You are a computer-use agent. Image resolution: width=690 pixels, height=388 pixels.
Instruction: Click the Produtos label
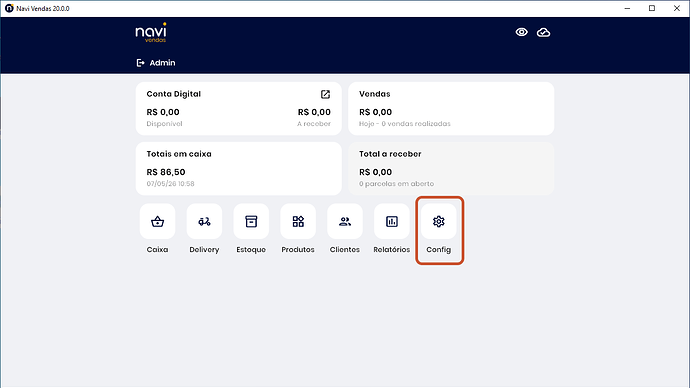pyautogui.click(x=298, y=249)
